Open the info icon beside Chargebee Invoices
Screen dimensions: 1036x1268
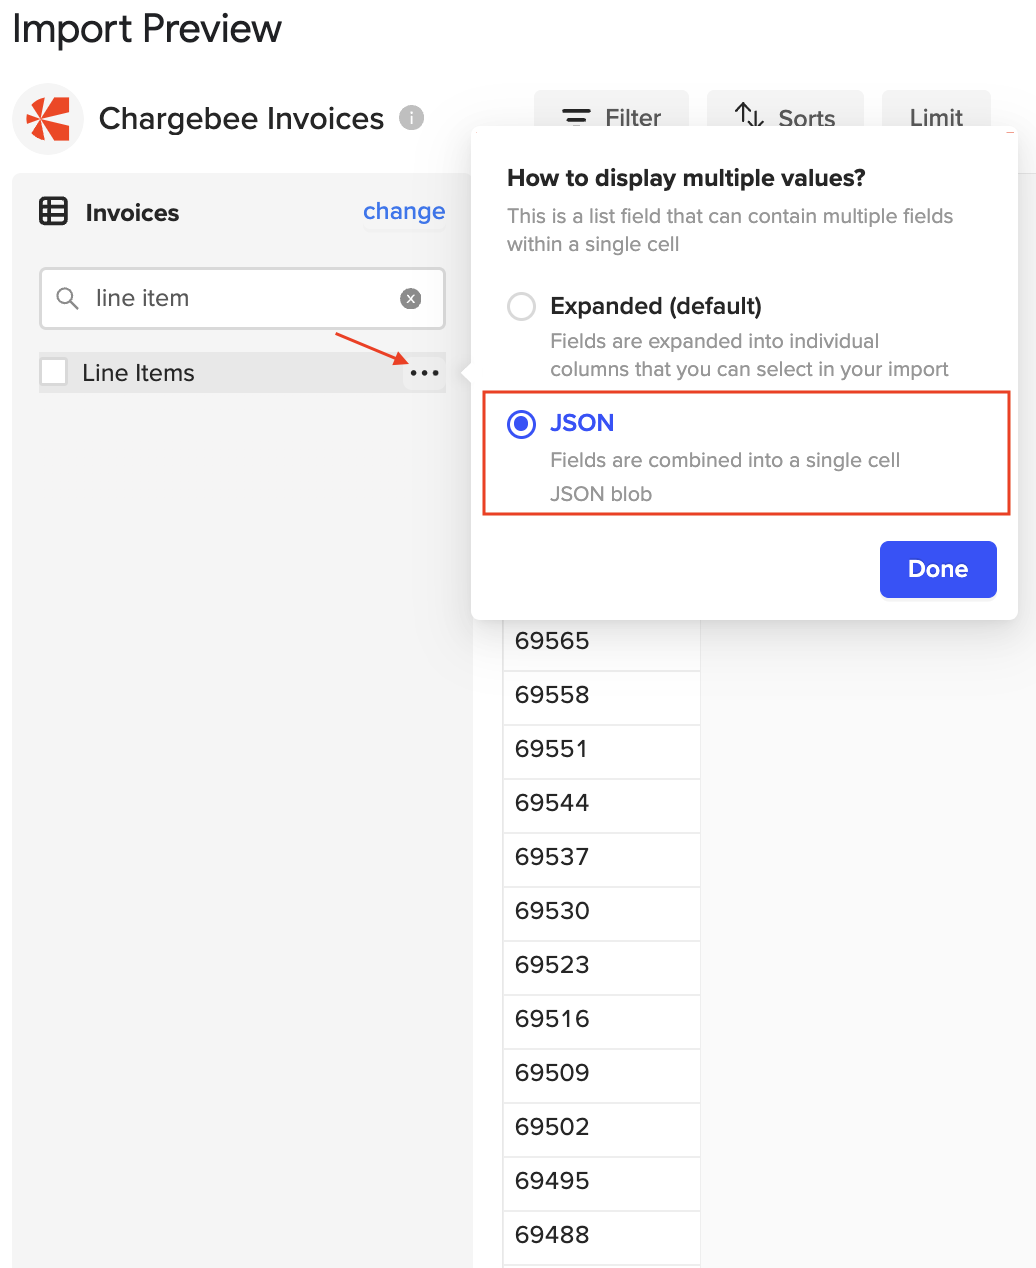[x=411, y=118]
